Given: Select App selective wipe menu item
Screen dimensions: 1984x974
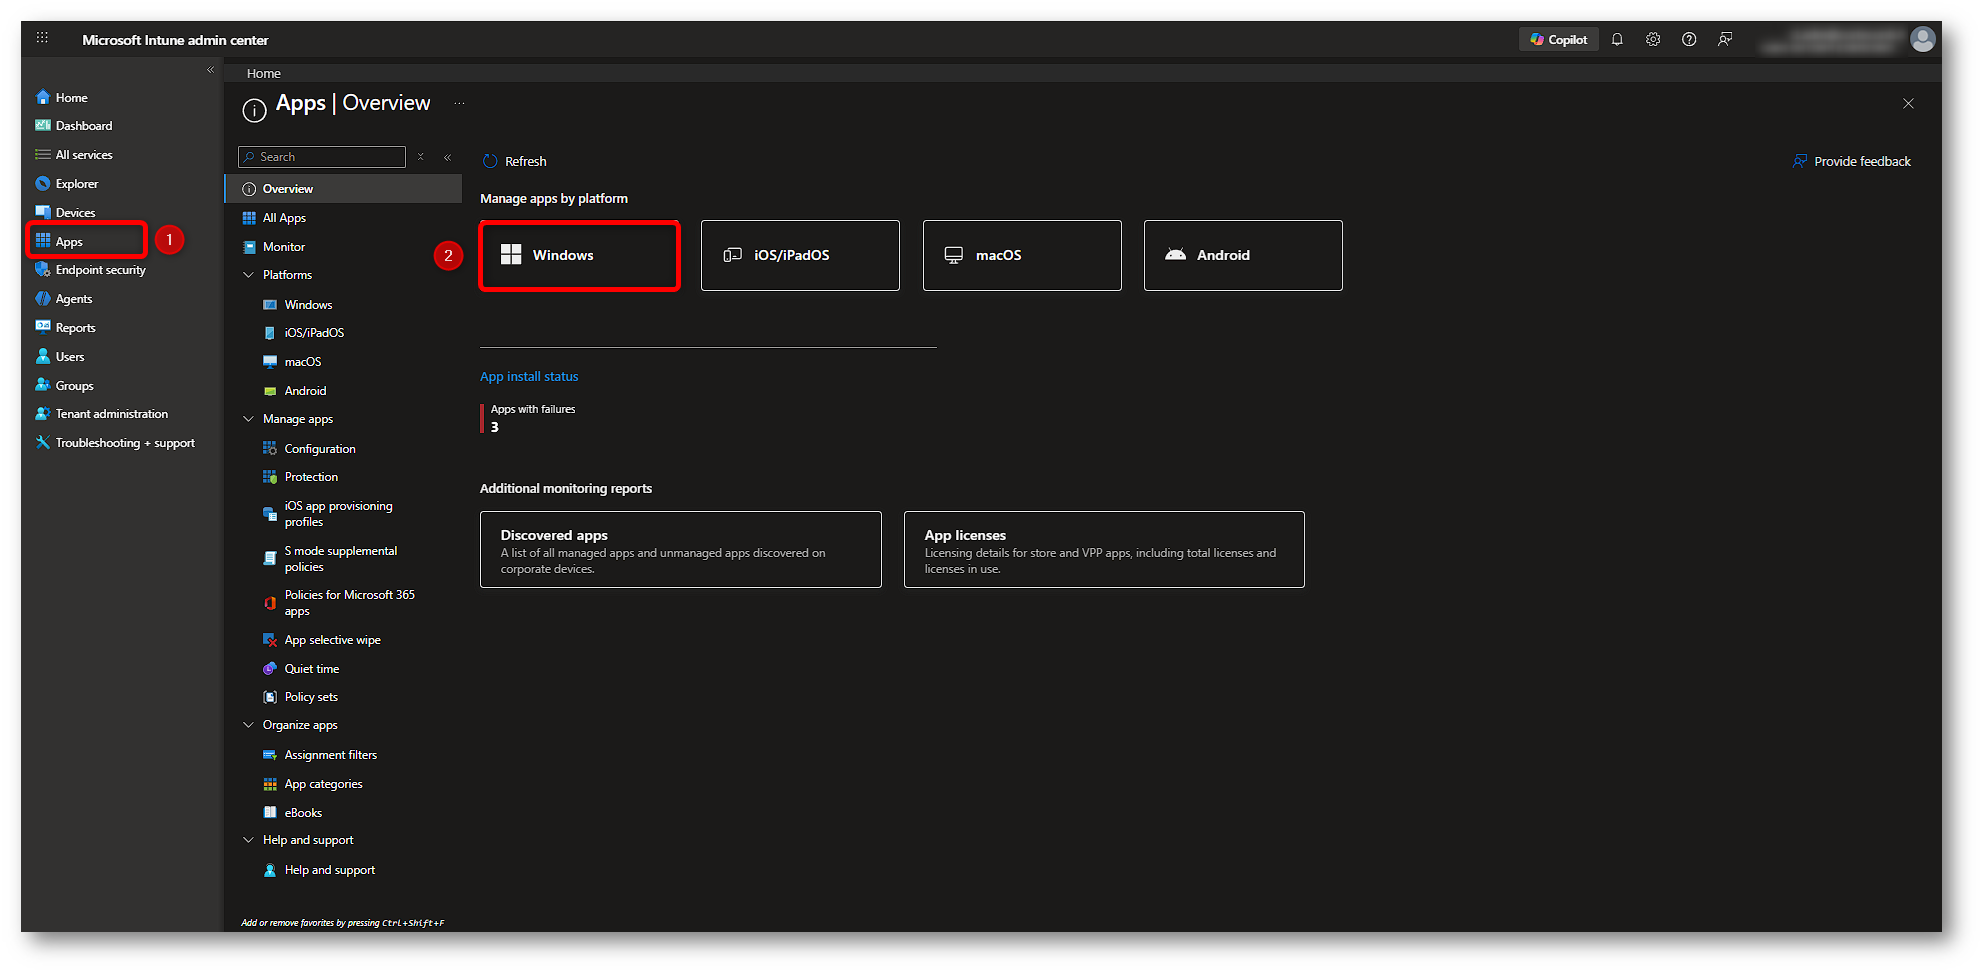Looking at the screenshot, I should (332, 640).
